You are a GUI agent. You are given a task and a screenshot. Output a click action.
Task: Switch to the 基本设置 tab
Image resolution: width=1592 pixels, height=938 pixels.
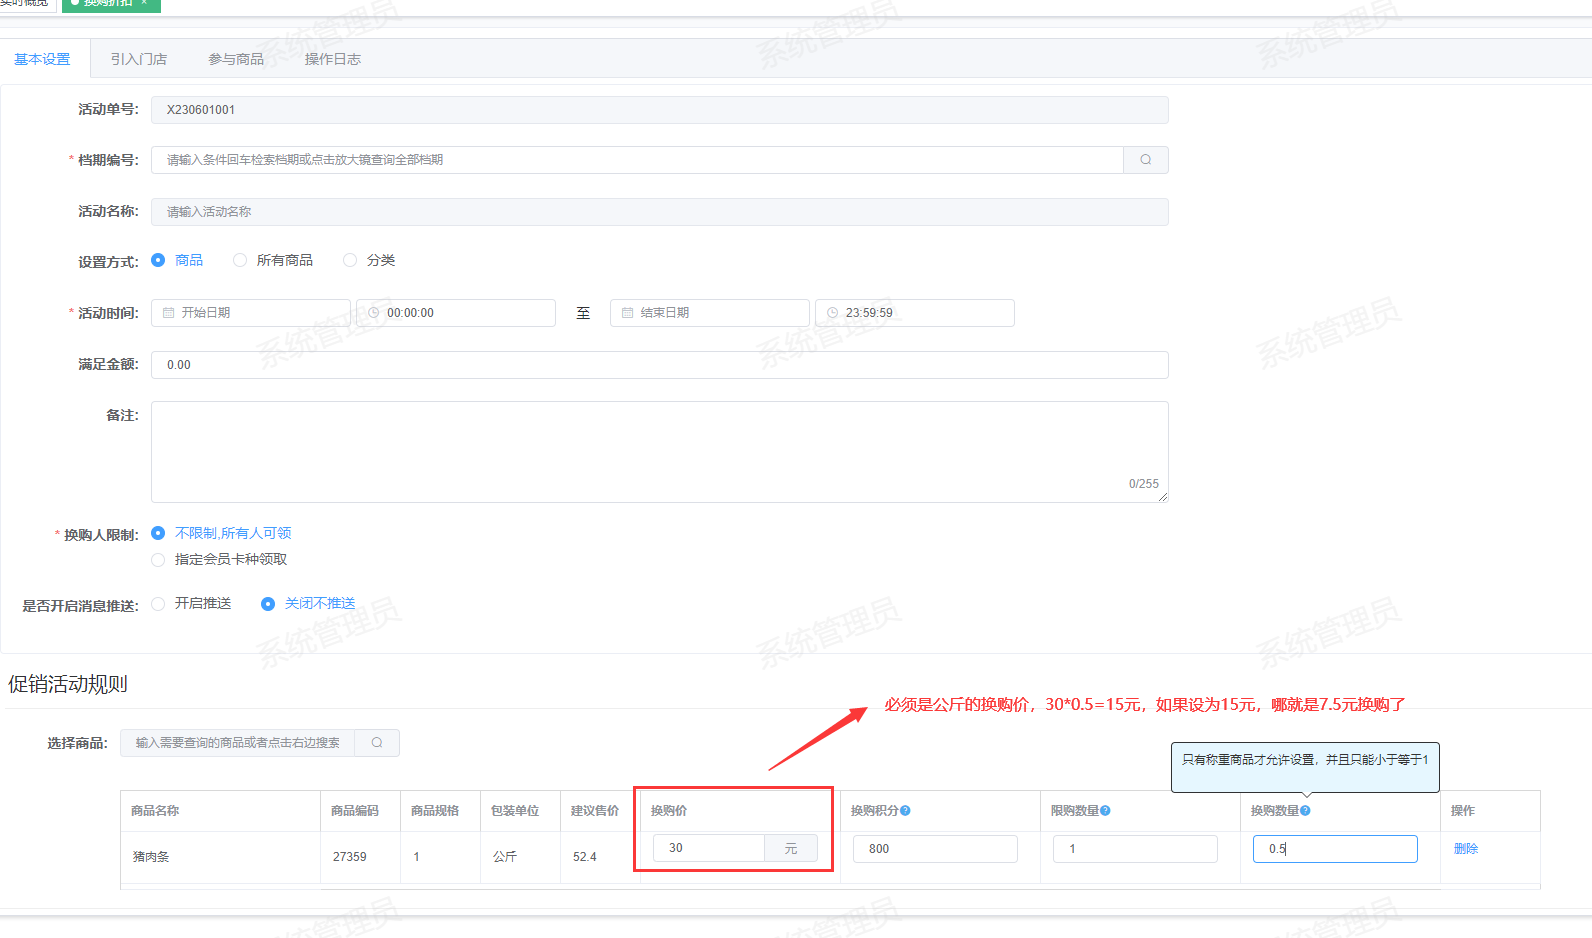(x=42, y=59)
